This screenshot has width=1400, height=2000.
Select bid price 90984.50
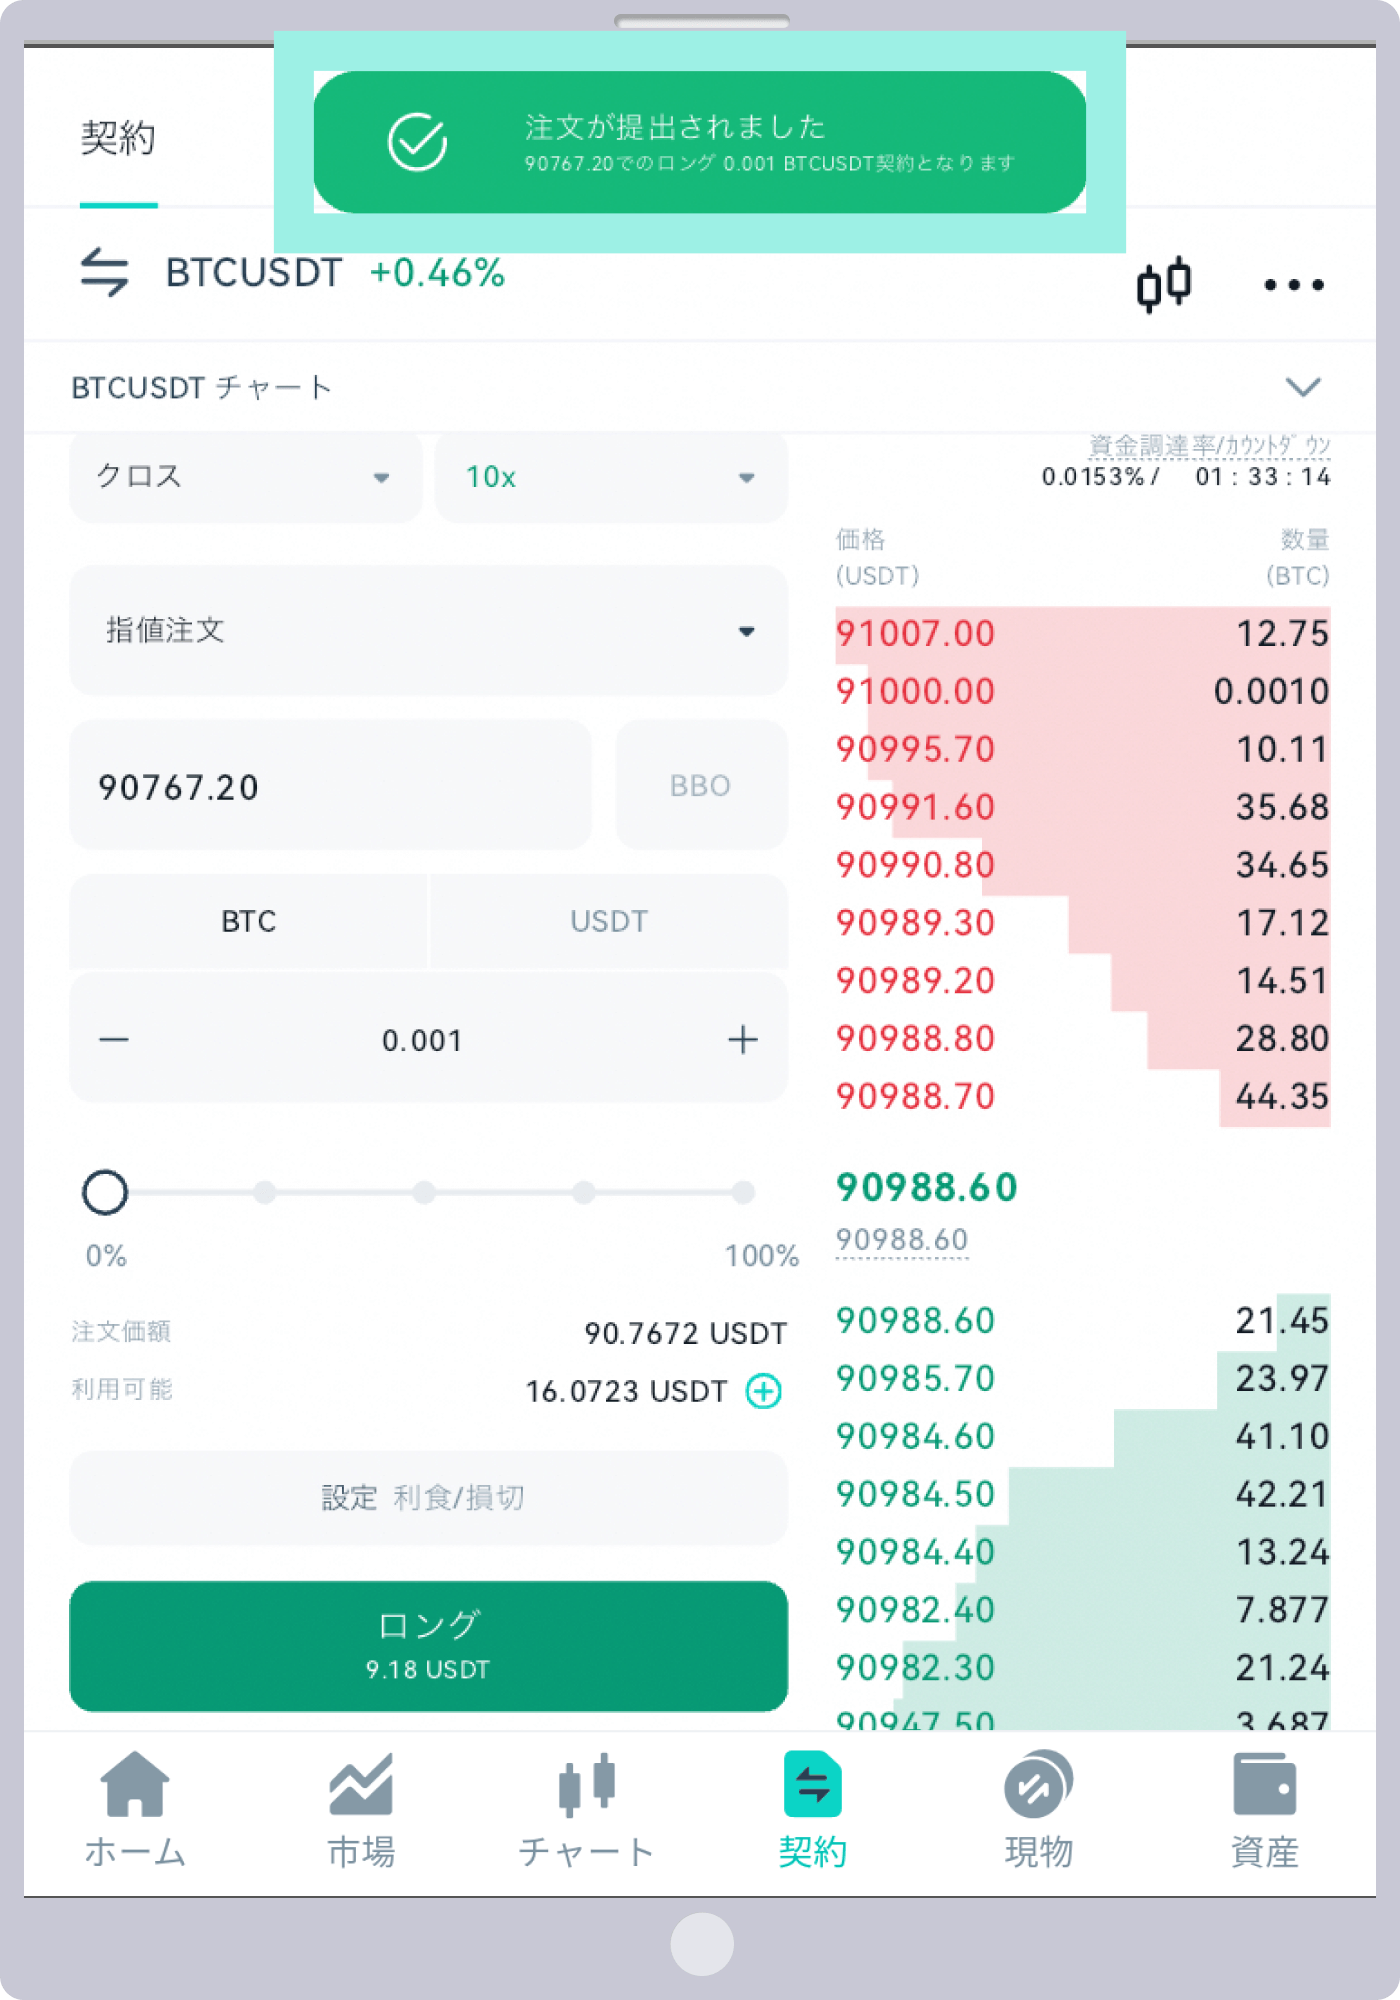[915, 1495]
